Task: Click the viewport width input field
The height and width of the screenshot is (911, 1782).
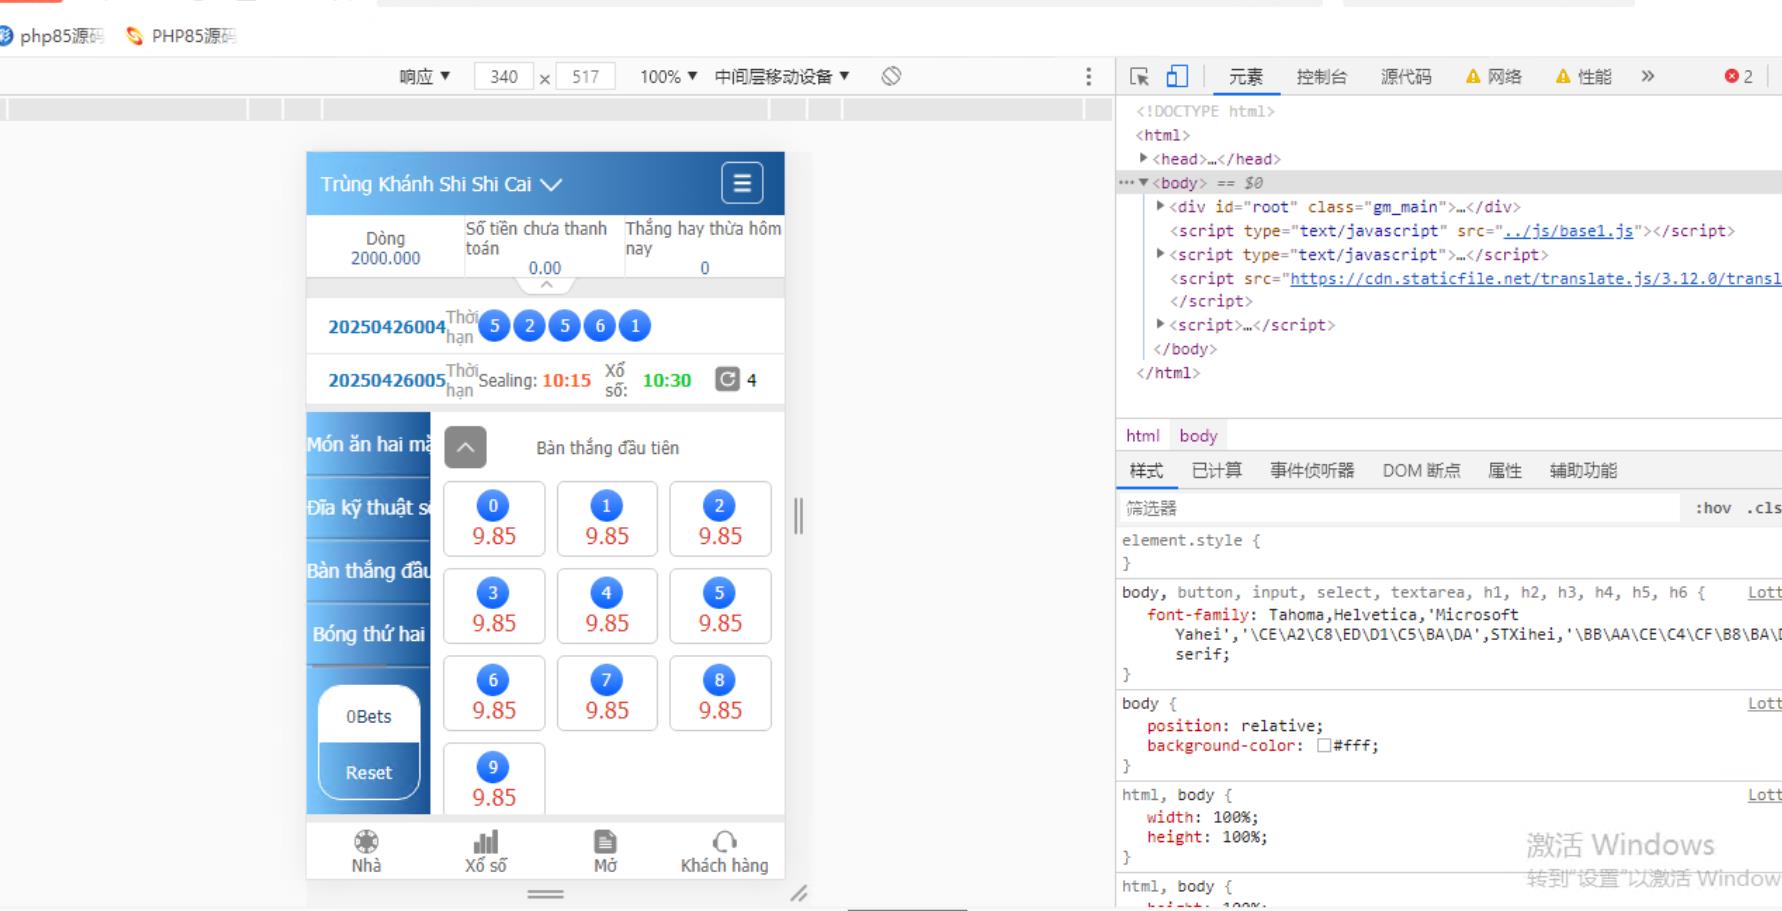Action: click(x=504, y=76)
